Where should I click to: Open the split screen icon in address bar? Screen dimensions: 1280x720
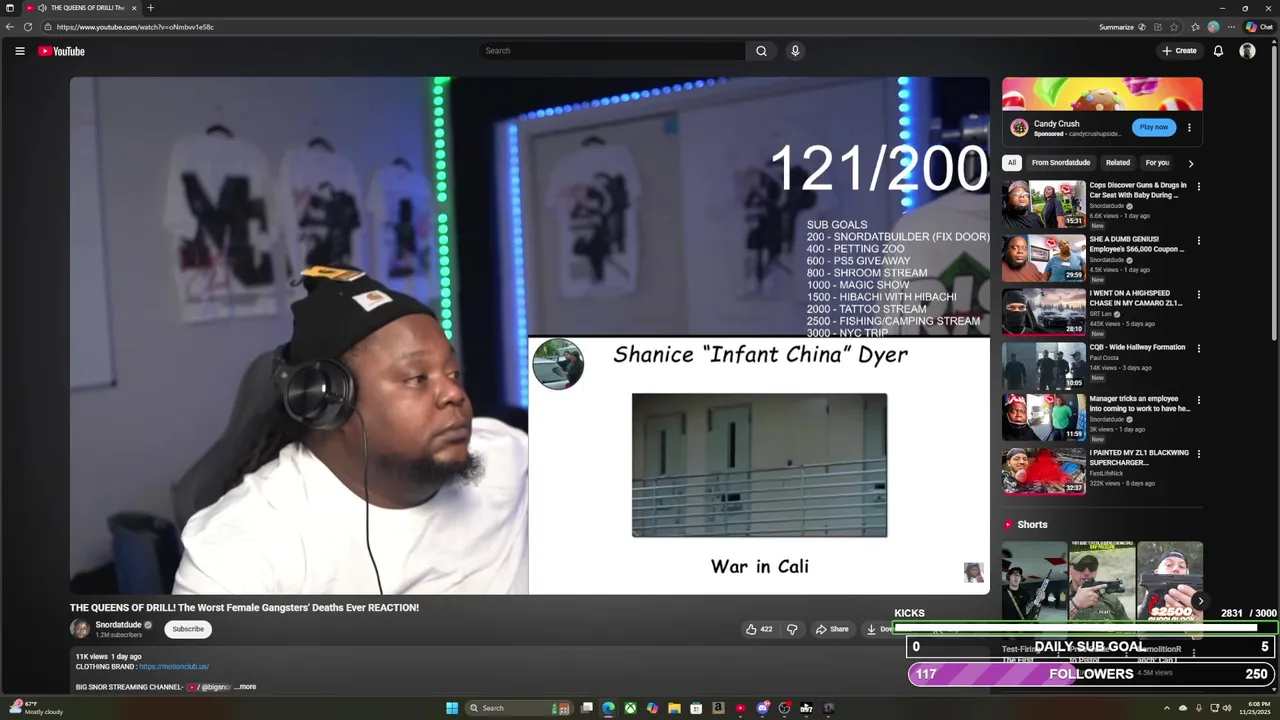tap(1157, 27)
